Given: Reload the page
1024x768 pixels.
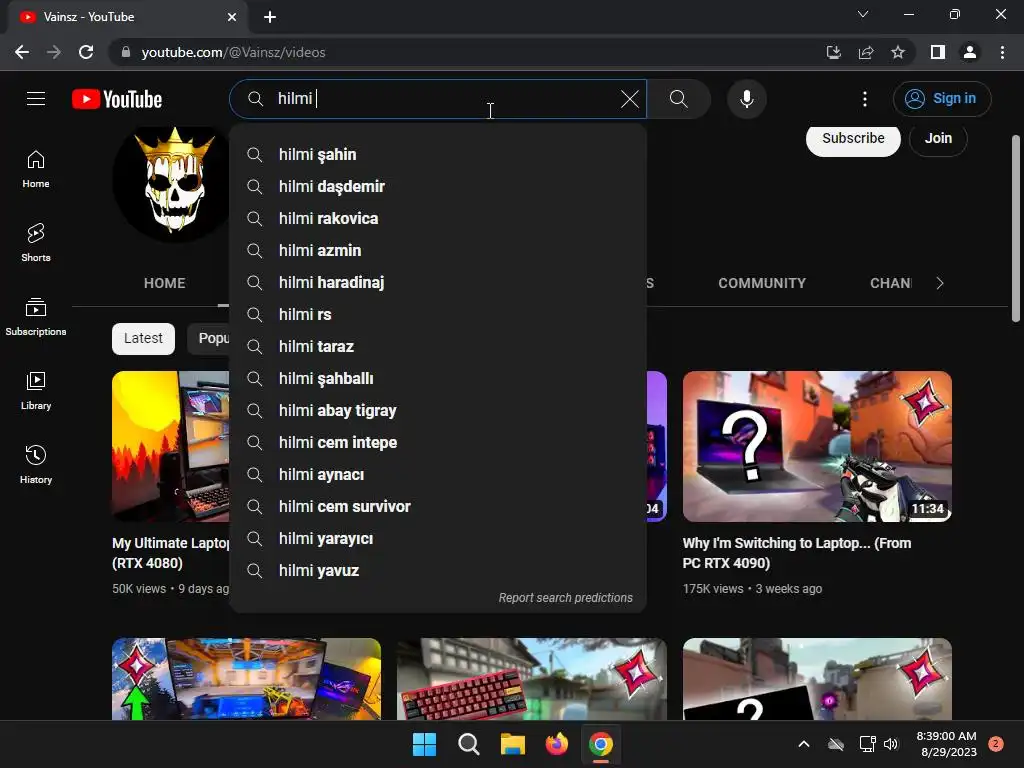Looking at the screenshot, I should tap(86, 52).
